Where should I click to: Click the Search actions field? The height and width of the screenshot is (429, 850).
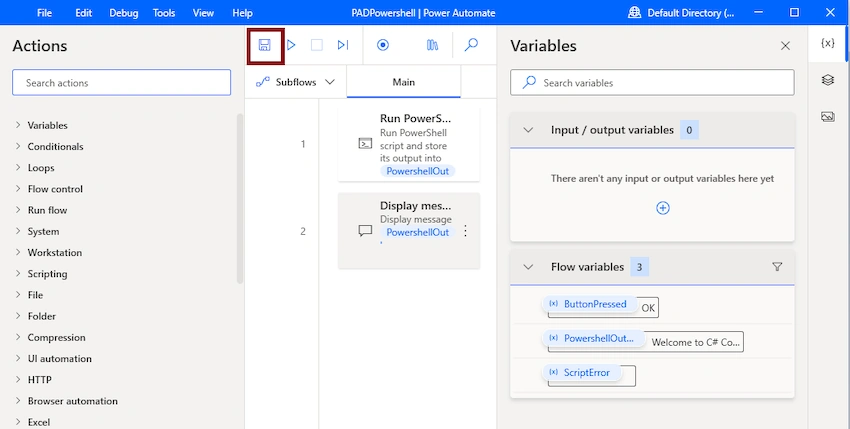tap(121, 82)
